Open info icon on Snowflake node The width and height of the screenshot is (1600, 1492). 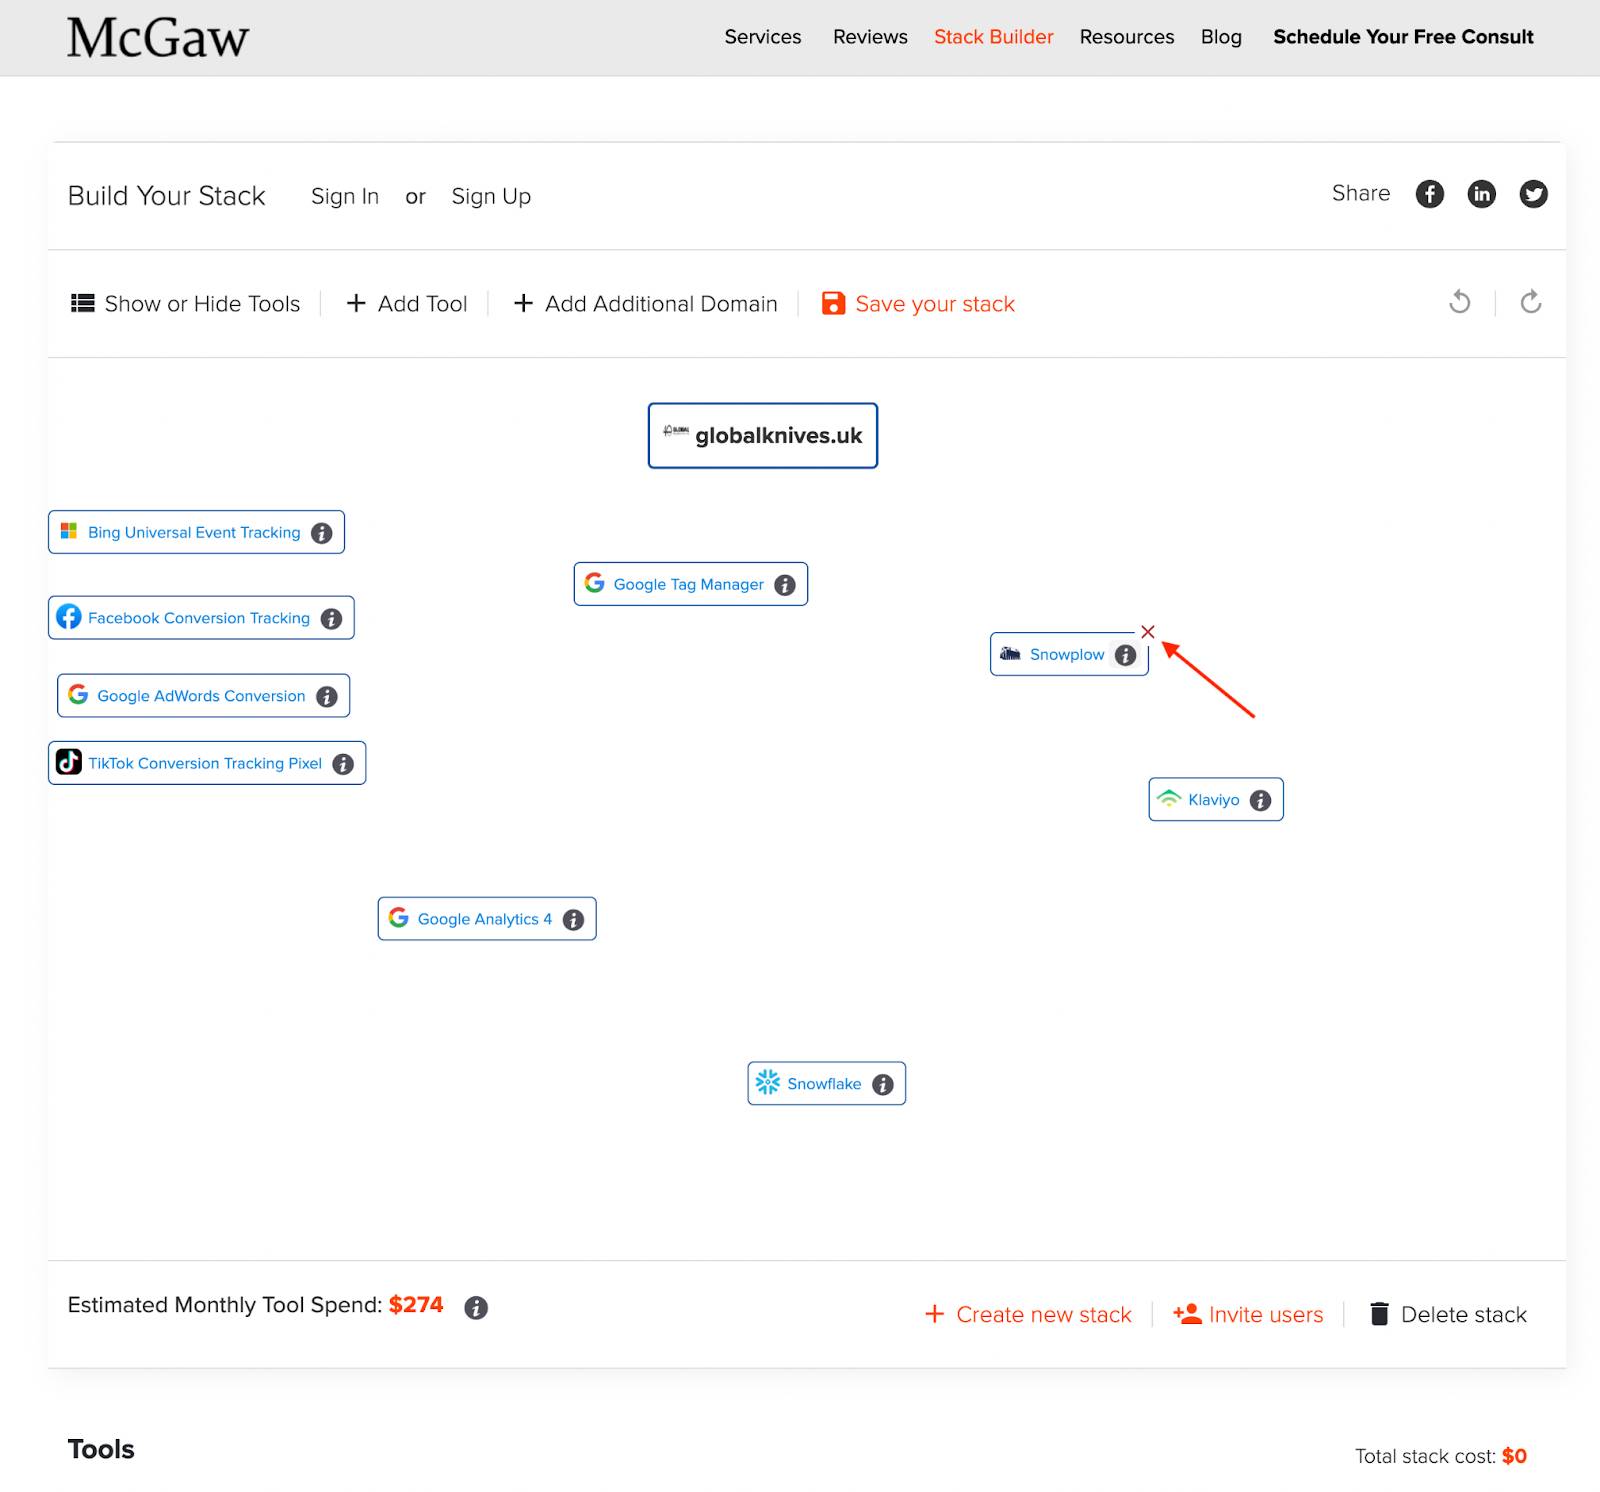(x=882, y=1084)
